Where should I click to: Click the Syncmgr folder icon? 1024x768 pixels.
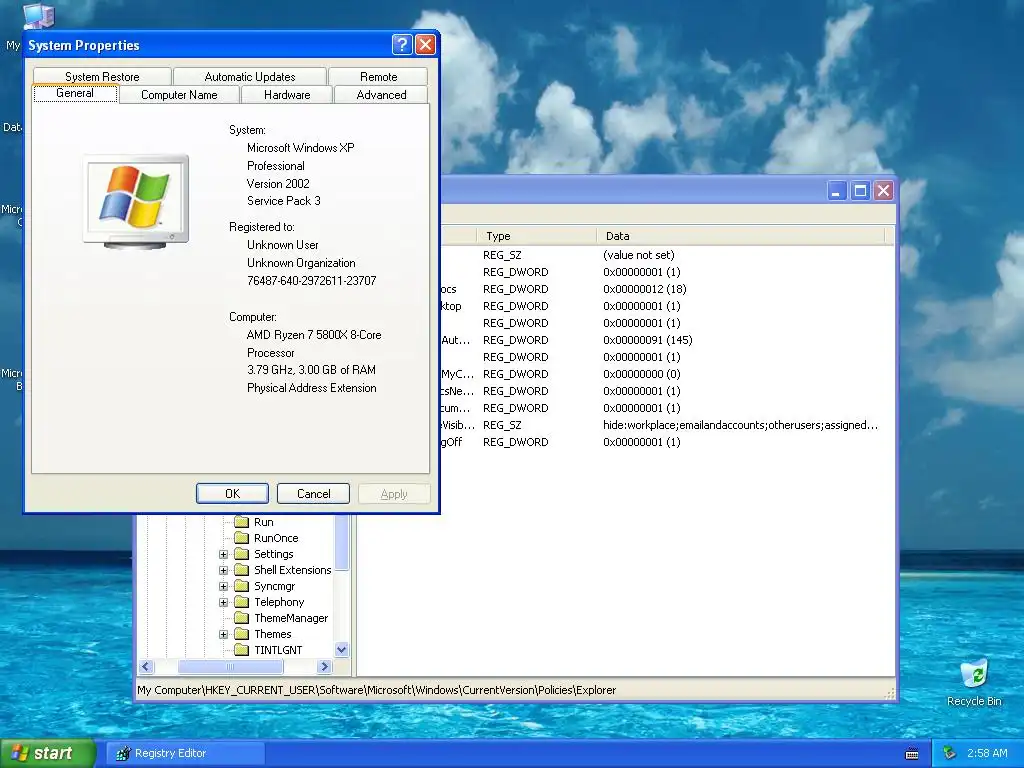pyautogui.click(x=242, y=586)
